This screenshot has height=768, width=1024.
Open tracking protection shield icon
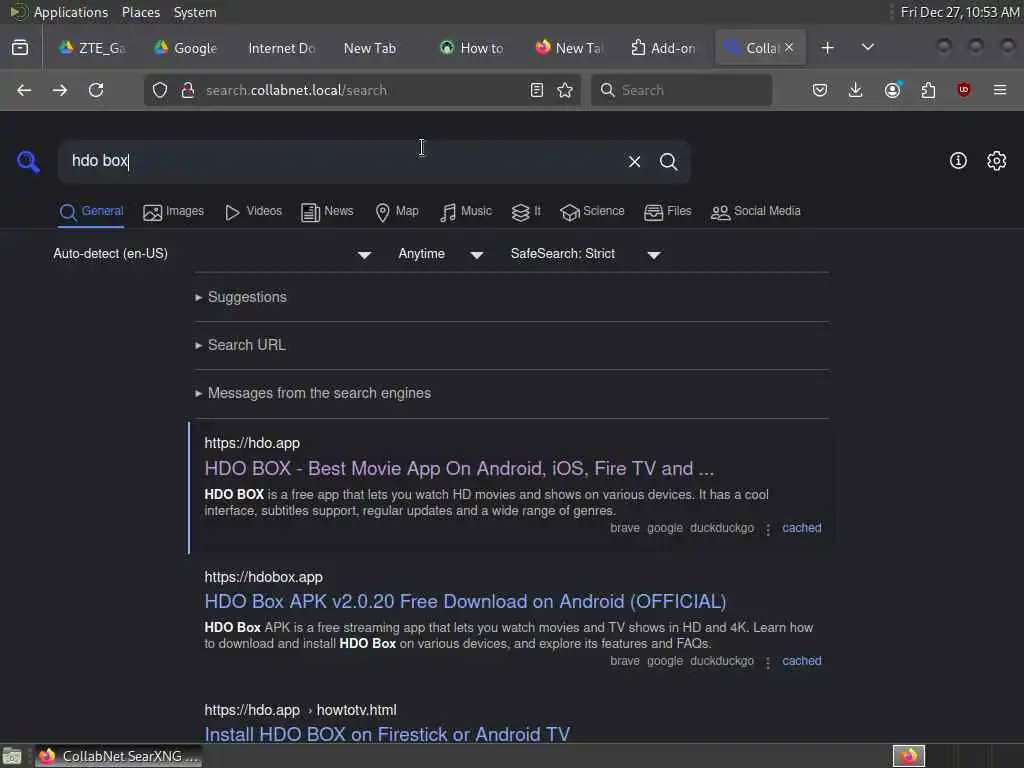coord(159,90)
